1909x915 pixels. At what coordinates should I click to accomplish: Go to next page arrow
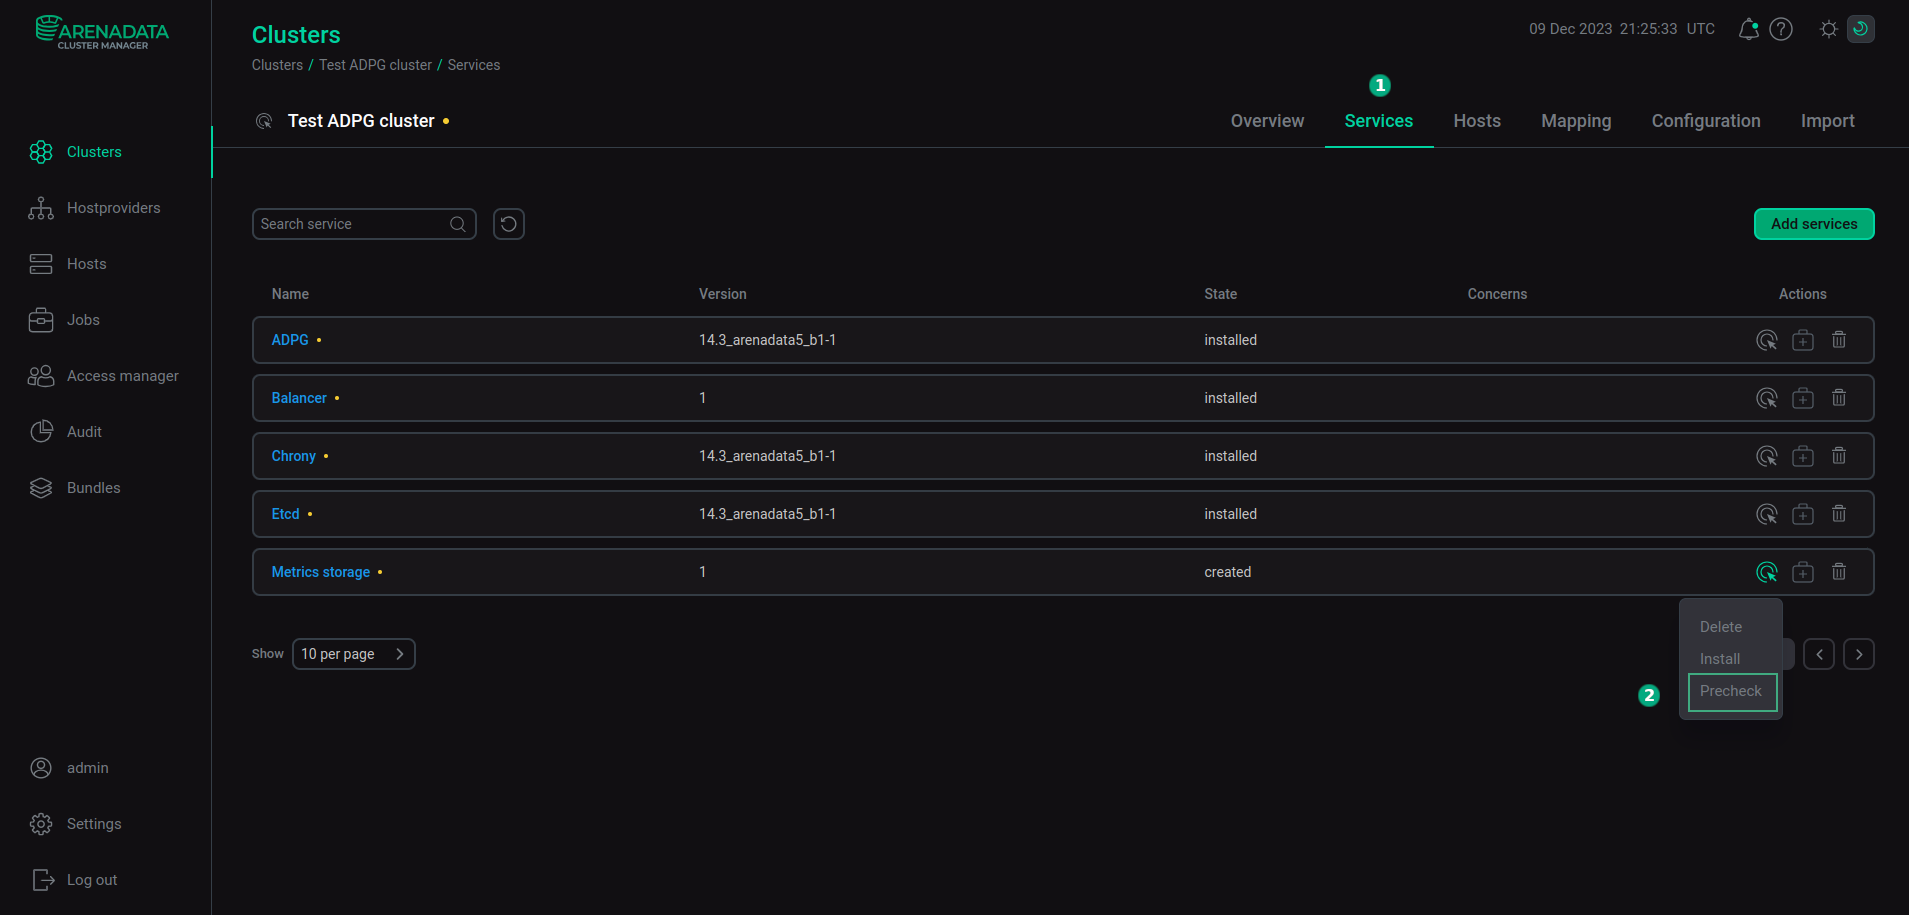point(1859,654)
